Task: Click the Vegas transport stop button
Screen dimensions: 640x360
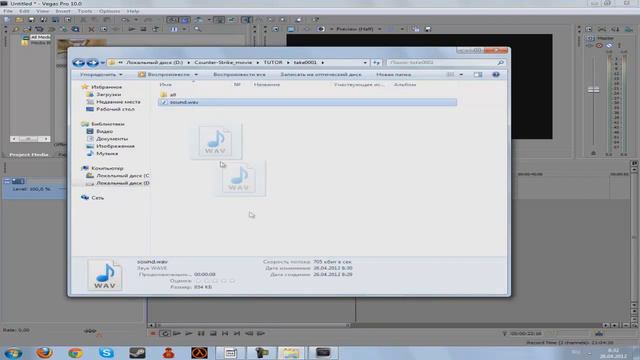Action: pyautogui.click(x=213, y=333)
